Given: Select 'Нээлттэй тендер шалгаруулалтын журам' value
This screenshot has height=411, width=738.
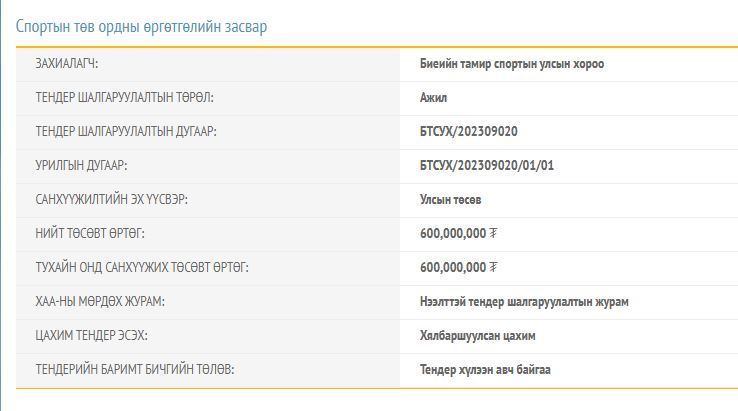Looking at the screenshot, I should (524, 302).
